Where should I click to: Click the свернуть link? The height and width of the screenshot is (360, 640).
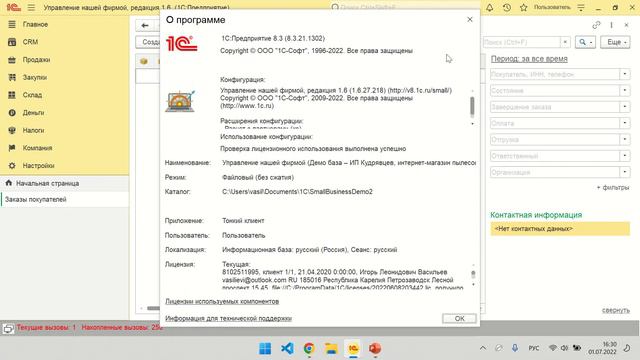click(x=616, y=310)
